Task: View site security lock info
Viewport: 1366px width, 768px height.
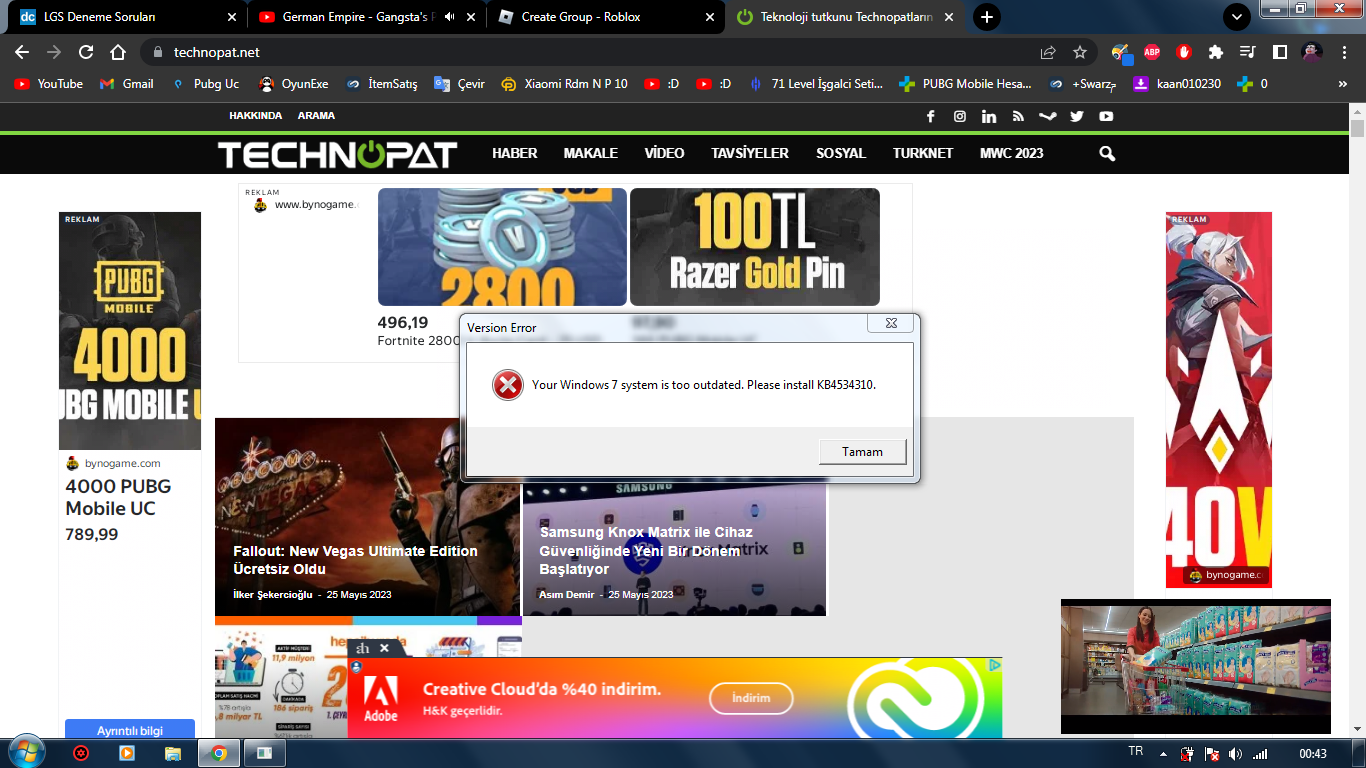Action: click(x=158, y=52)
